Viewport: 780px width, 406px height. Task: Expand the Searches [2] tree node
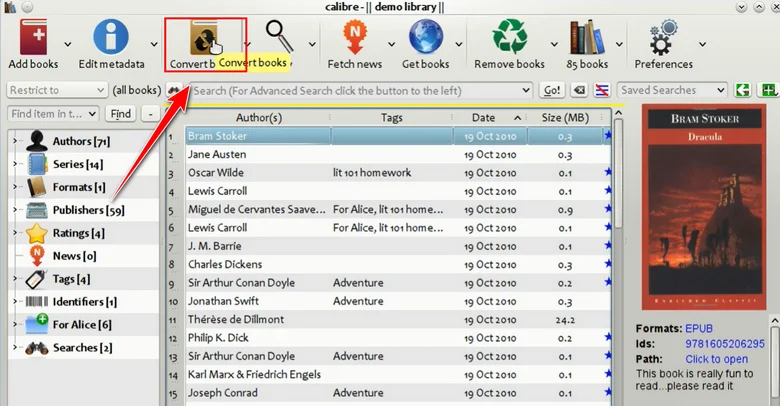tap(15, 347)
